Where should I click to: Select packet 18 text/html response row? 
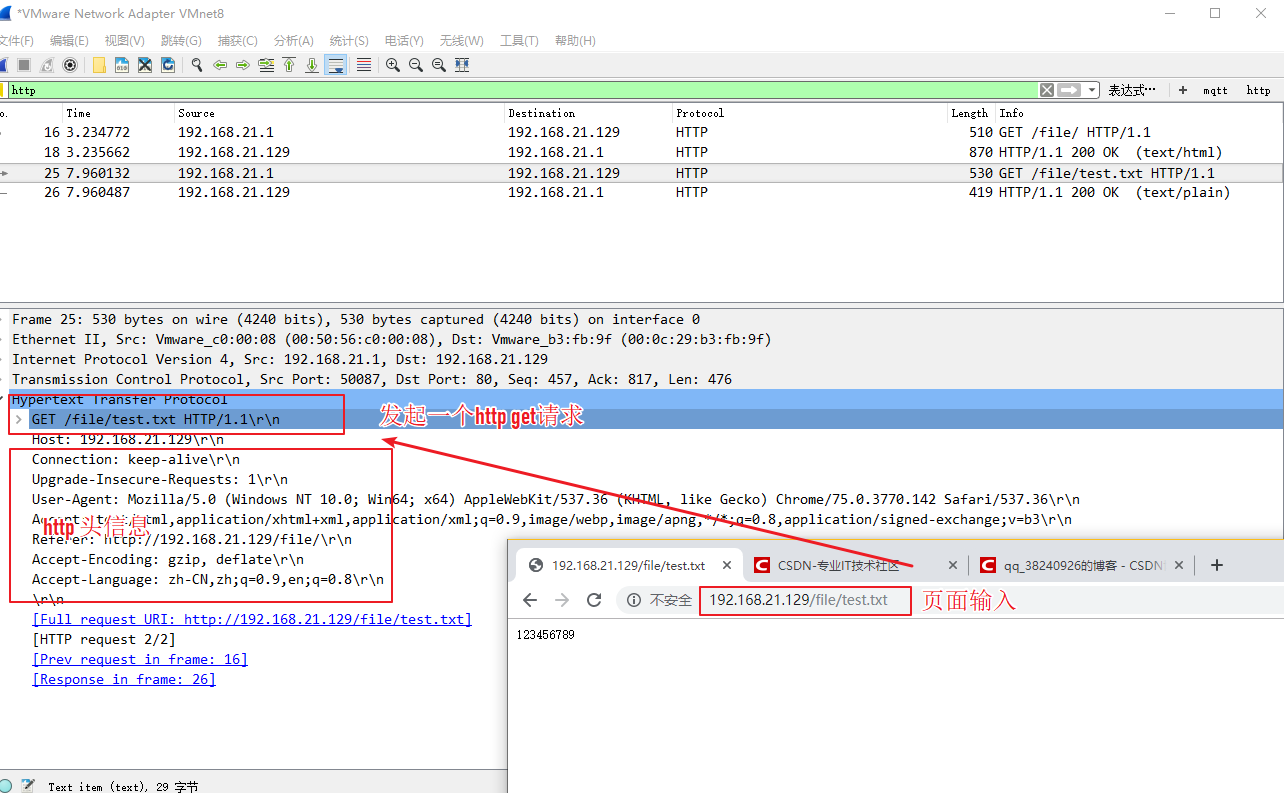point(641,152)
